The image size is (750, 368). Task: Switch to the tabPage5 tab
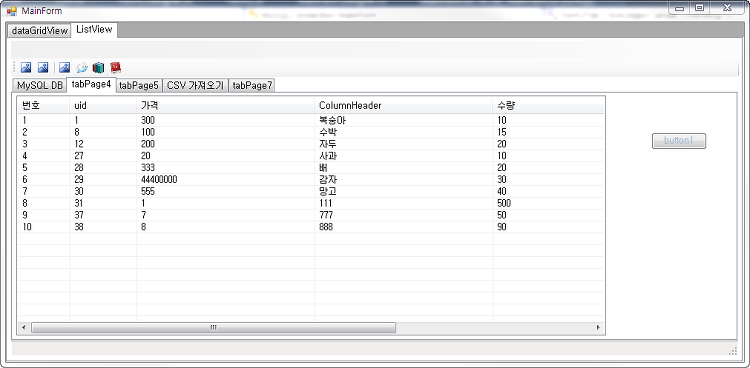pyautogui.click(x=139, y=86)
